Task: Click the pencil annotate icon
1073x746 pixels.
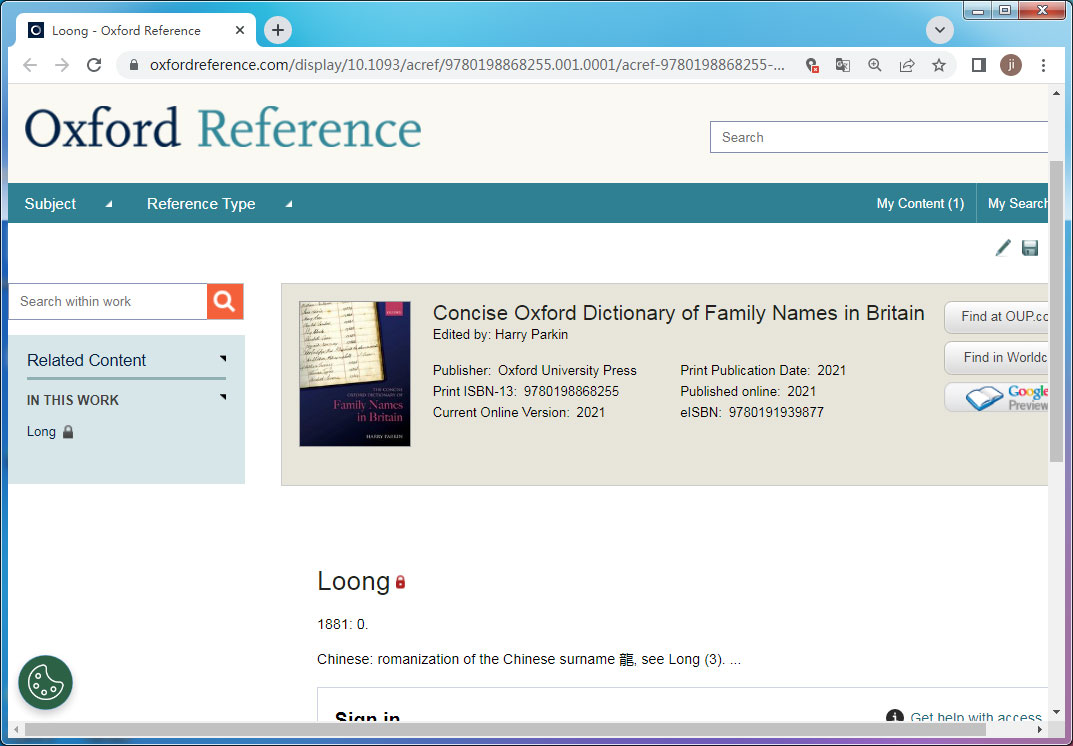Action: (1003, 248)
